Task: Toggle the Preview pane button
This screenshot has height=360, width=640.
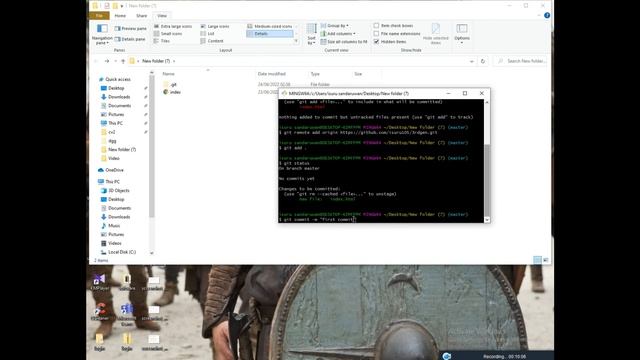Action: point(130,29)
